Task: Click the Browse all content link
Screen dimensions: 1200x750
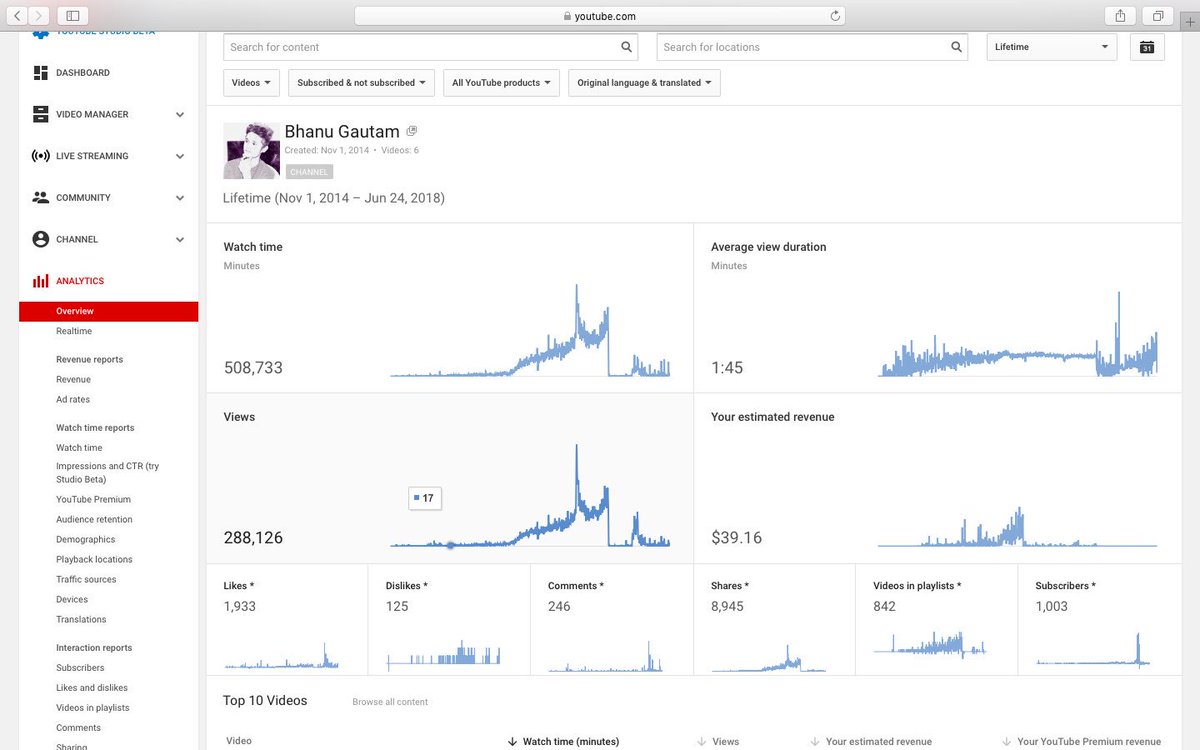Action: (x=390, y=702)
